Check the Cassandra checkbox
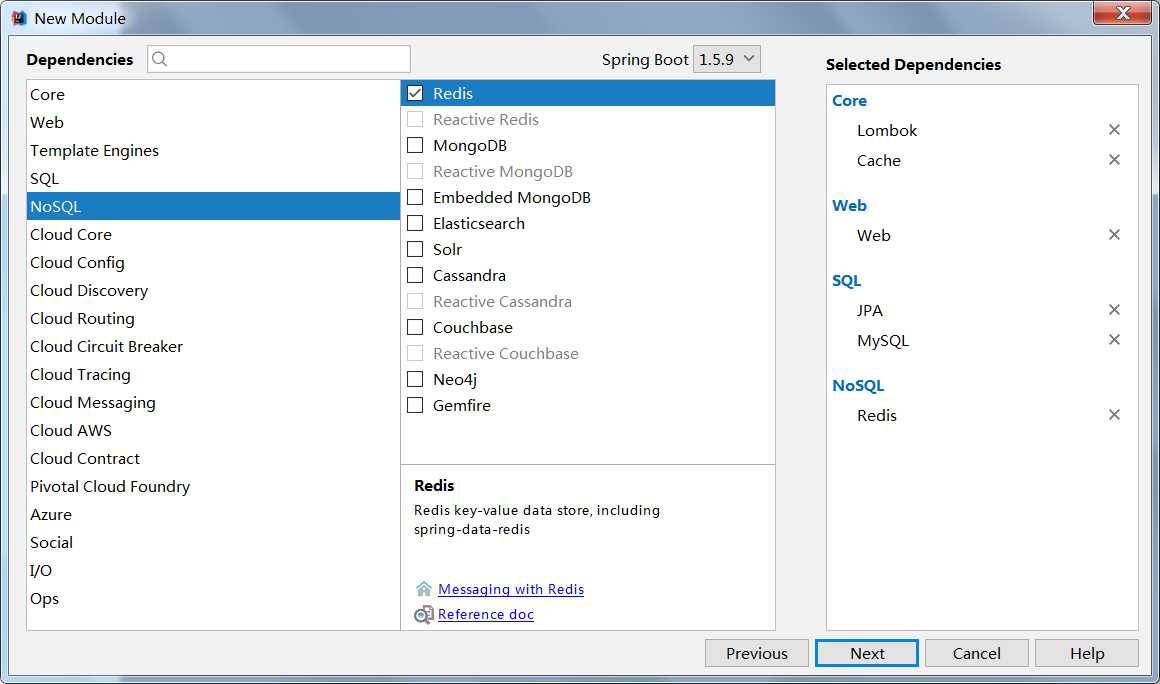 click(x=415, y=275)
